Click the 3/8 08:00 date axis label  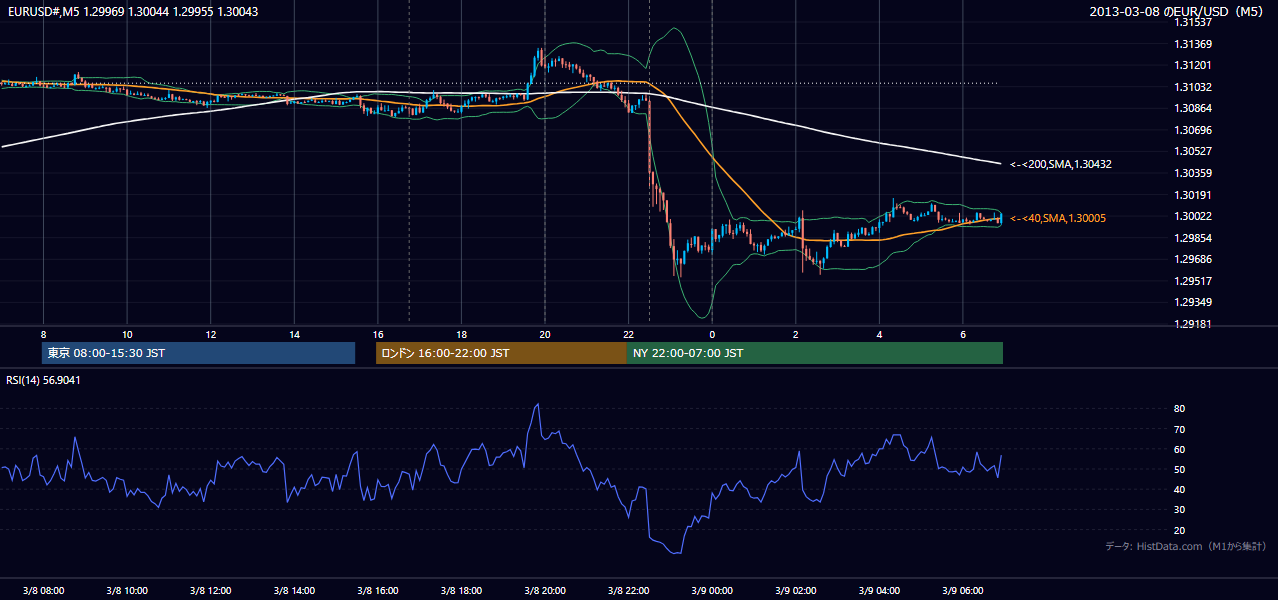tap(43, 591)
